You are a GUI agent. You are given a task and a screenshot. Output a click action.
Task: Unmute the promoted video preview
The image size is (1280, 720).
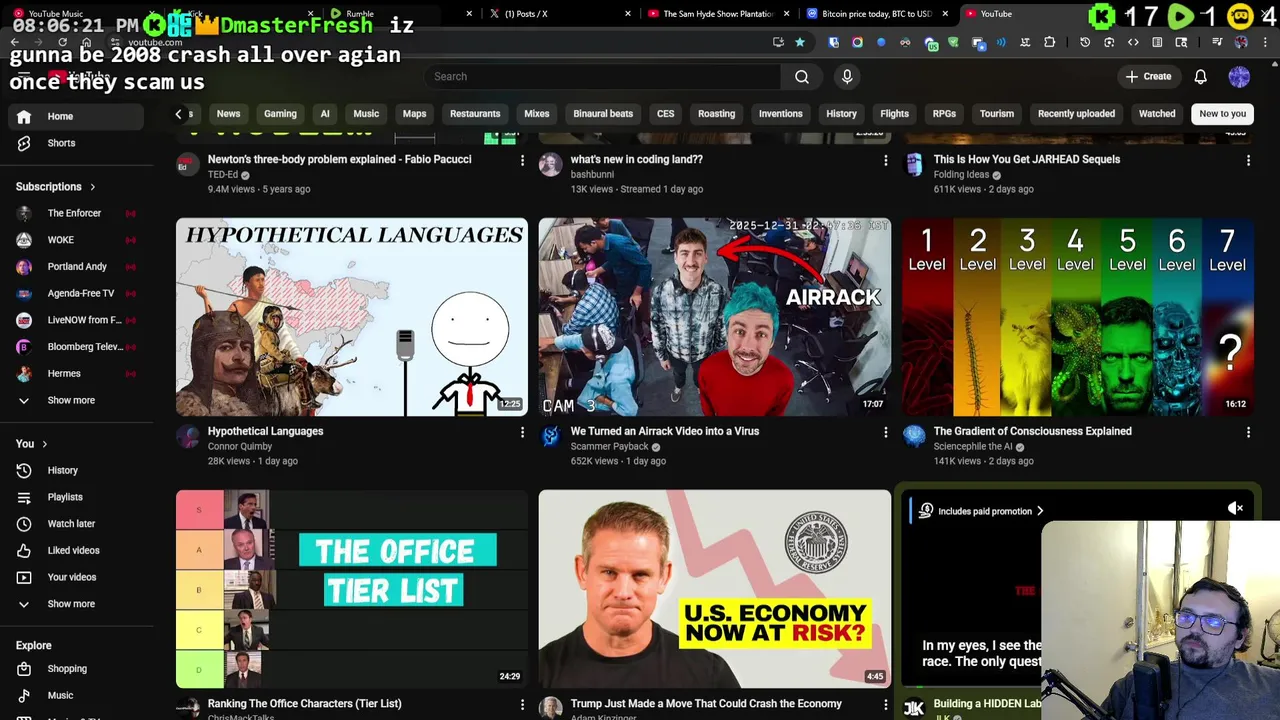pos(1236,508)
